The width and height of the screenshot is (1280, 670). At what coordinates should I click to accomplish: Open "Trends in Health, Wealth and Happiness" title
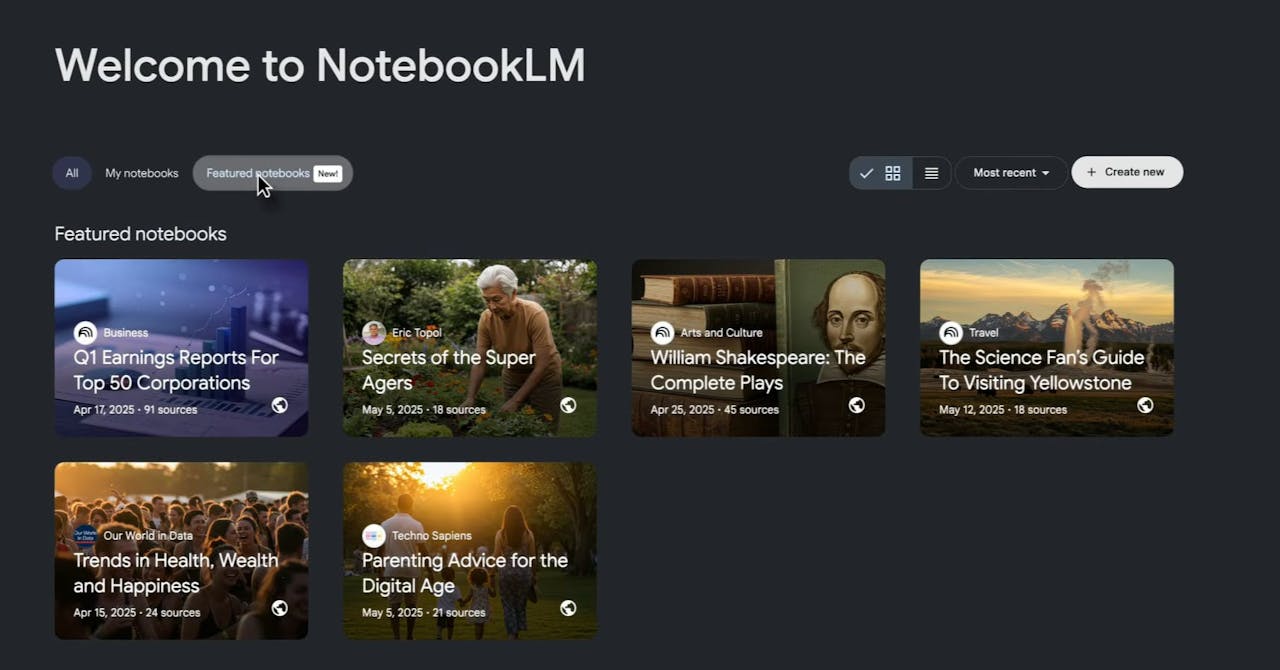(176, 573)
